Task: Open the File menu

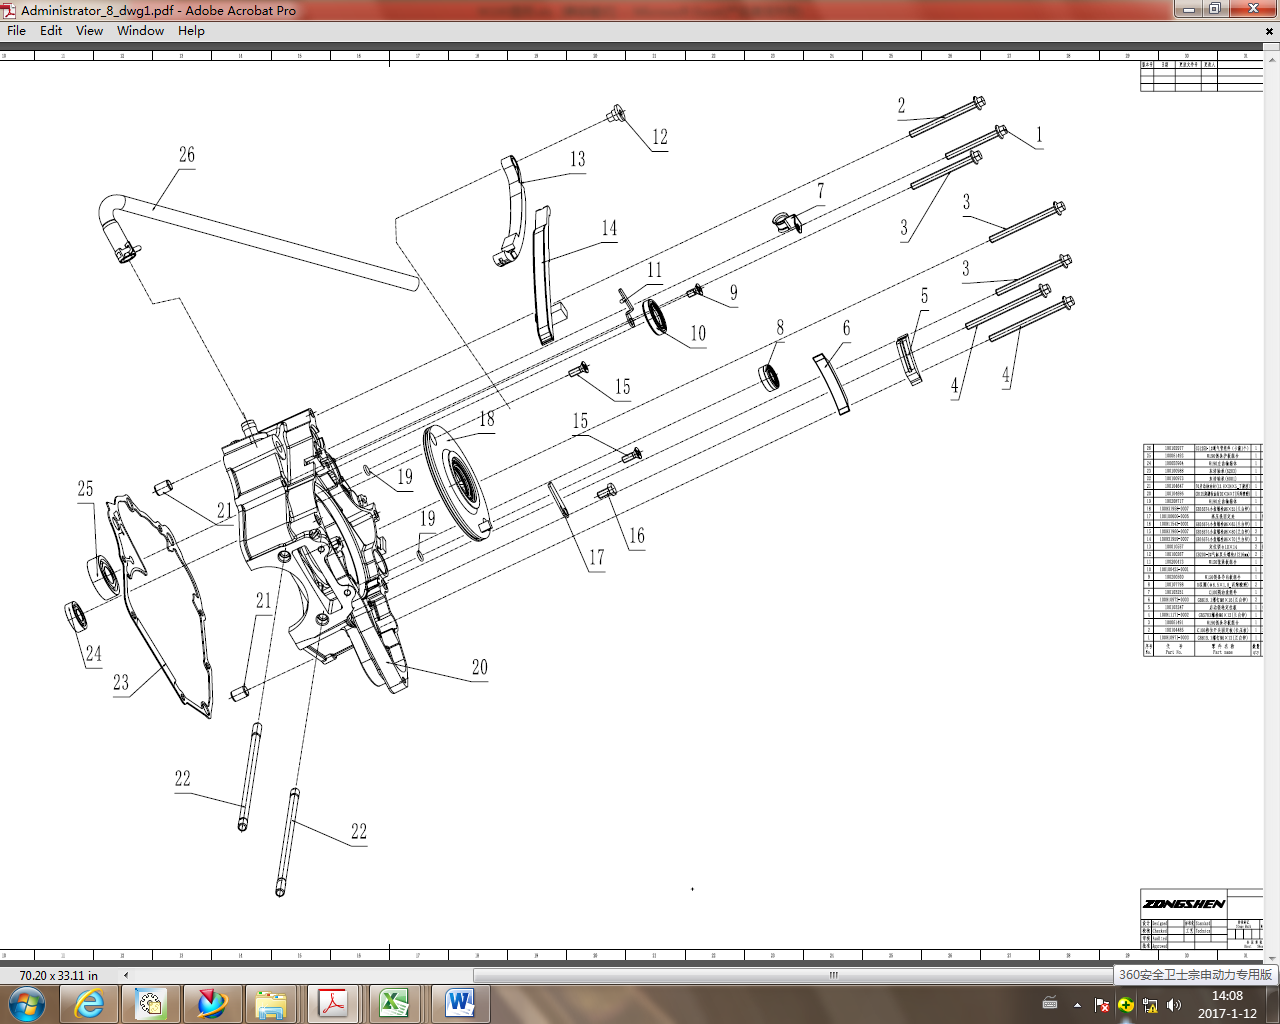Action: pyautogui.click(x=16, y=31)
